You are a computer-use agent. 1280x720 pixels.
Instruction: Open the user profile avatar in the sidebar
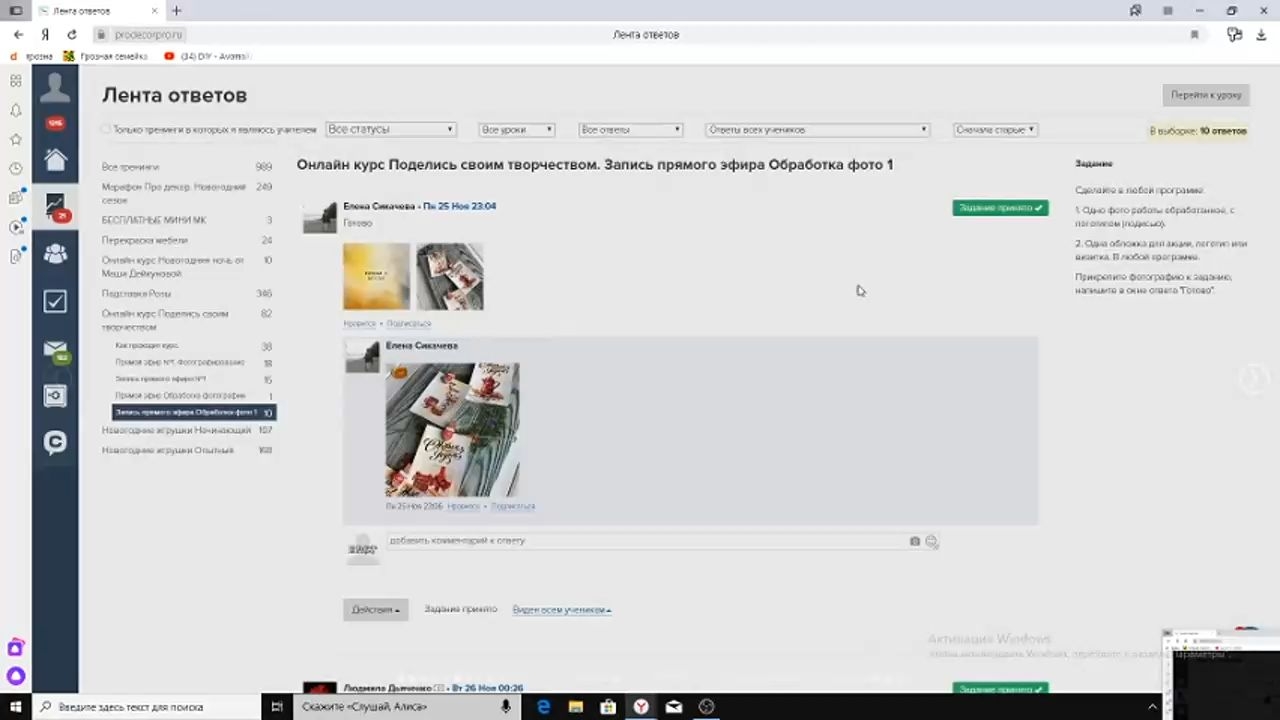(55, 88)
